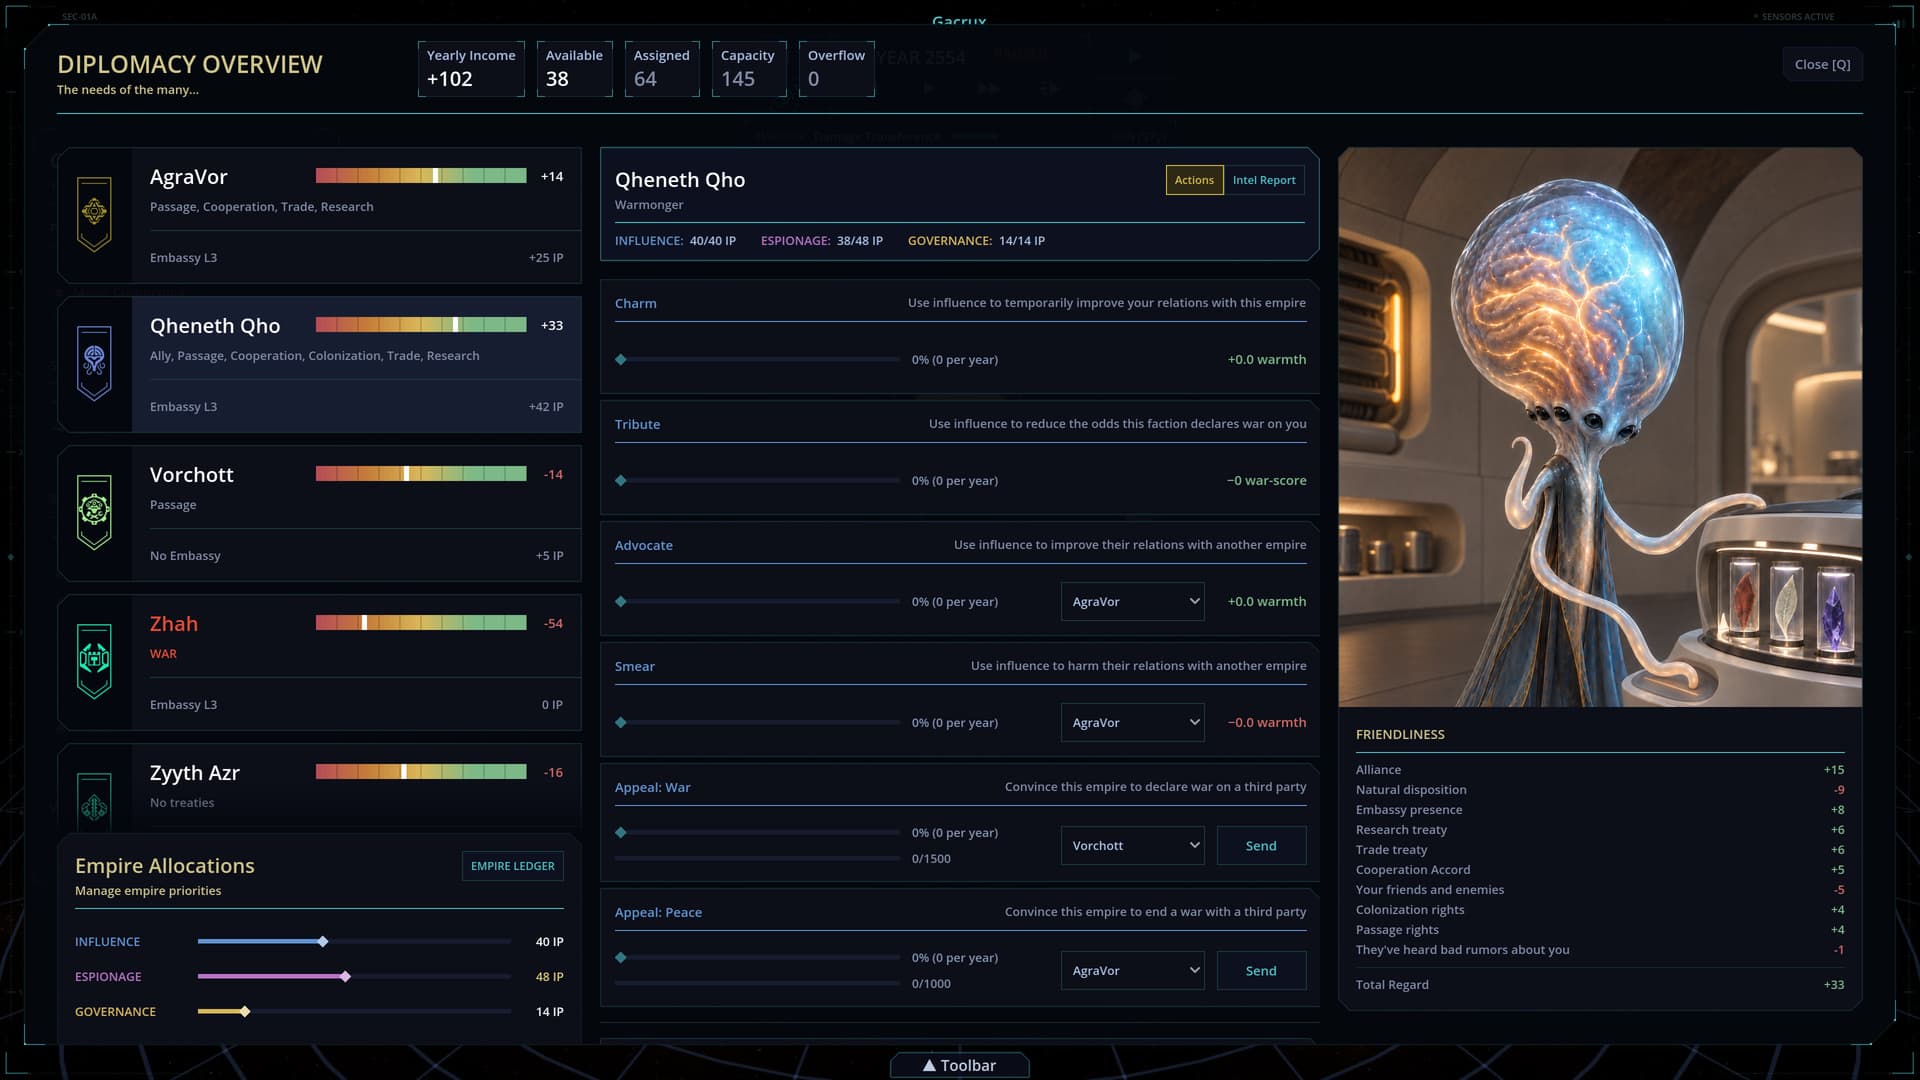Click the AgraVor relations bar
Image resolution: width=1920 pixels, height=1080 pixels.
(421, 176)
